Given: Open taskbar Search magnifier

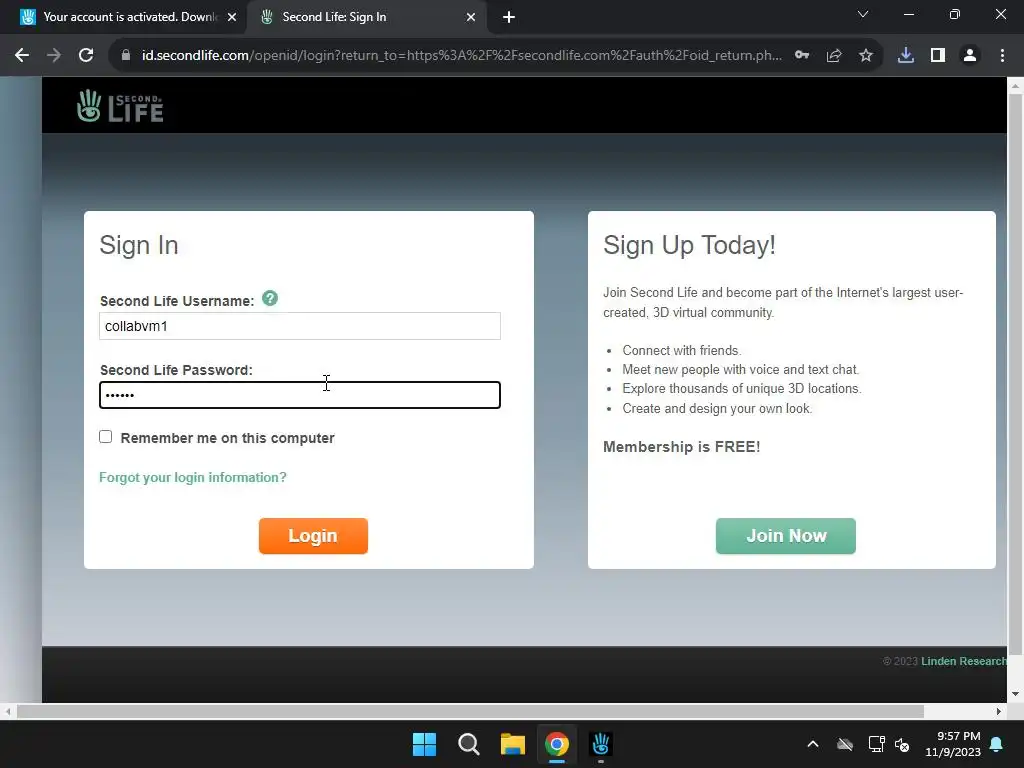Looking at the screenshot, I should pos(469,744).
